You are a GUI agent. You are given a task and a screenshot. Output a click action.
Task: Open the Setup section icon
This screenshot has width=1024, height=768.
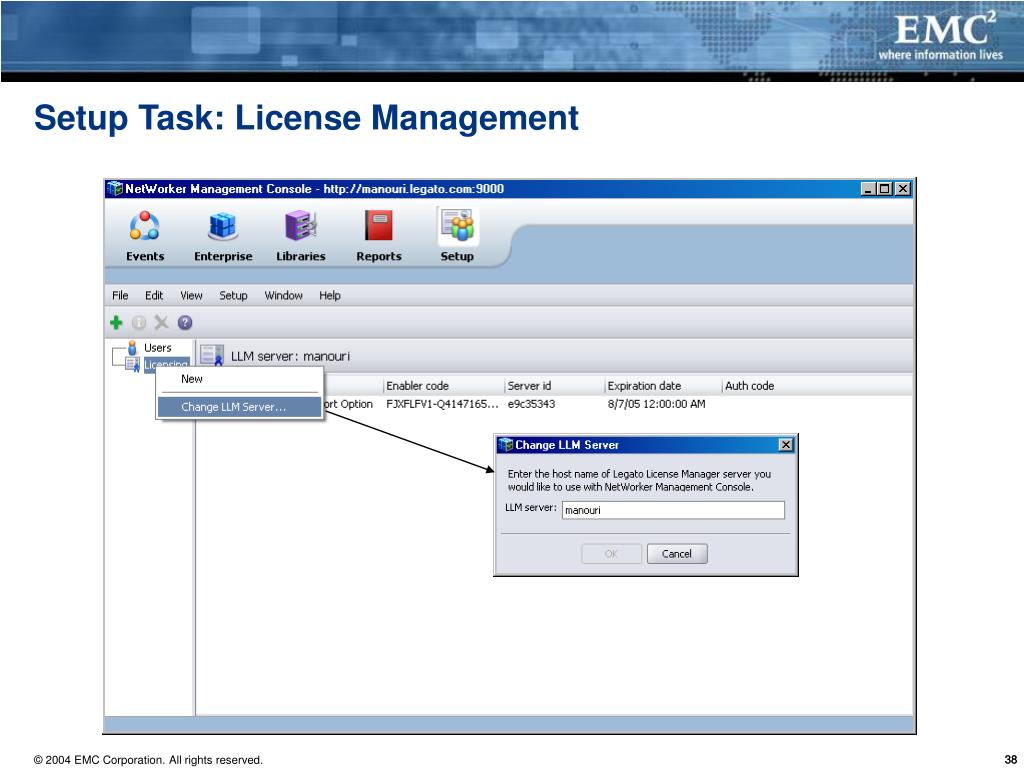tap(457, 226)
